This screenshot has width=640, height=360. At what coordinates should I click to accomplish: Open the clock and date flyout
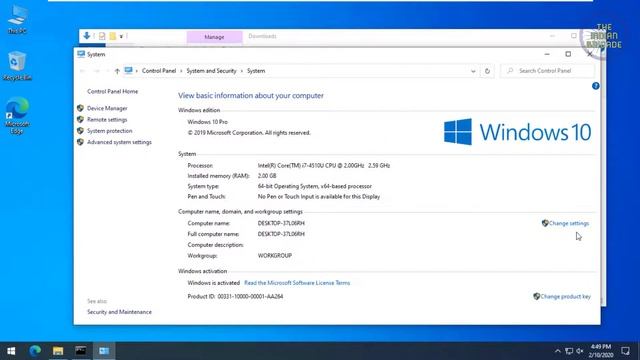(601, 351)
